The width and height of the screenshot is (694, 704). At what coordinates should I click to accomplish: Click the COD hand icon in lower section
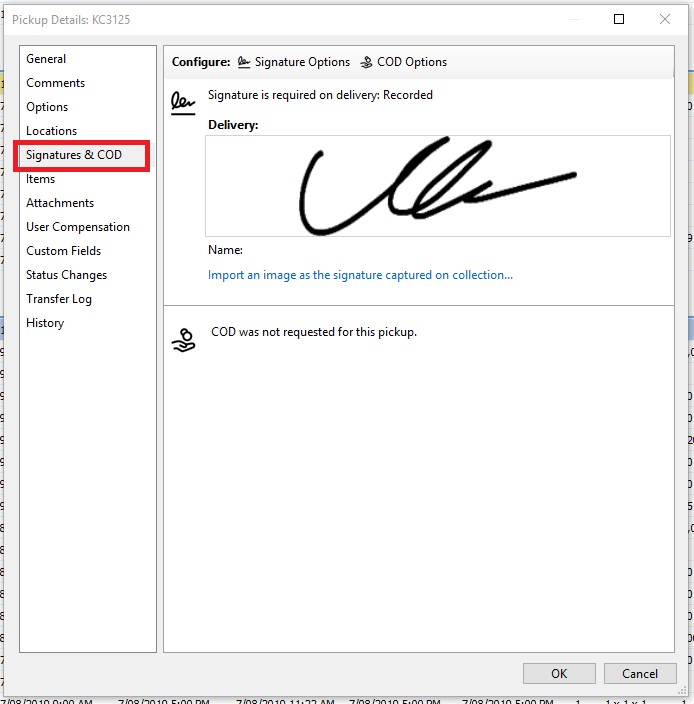point(183,340)
